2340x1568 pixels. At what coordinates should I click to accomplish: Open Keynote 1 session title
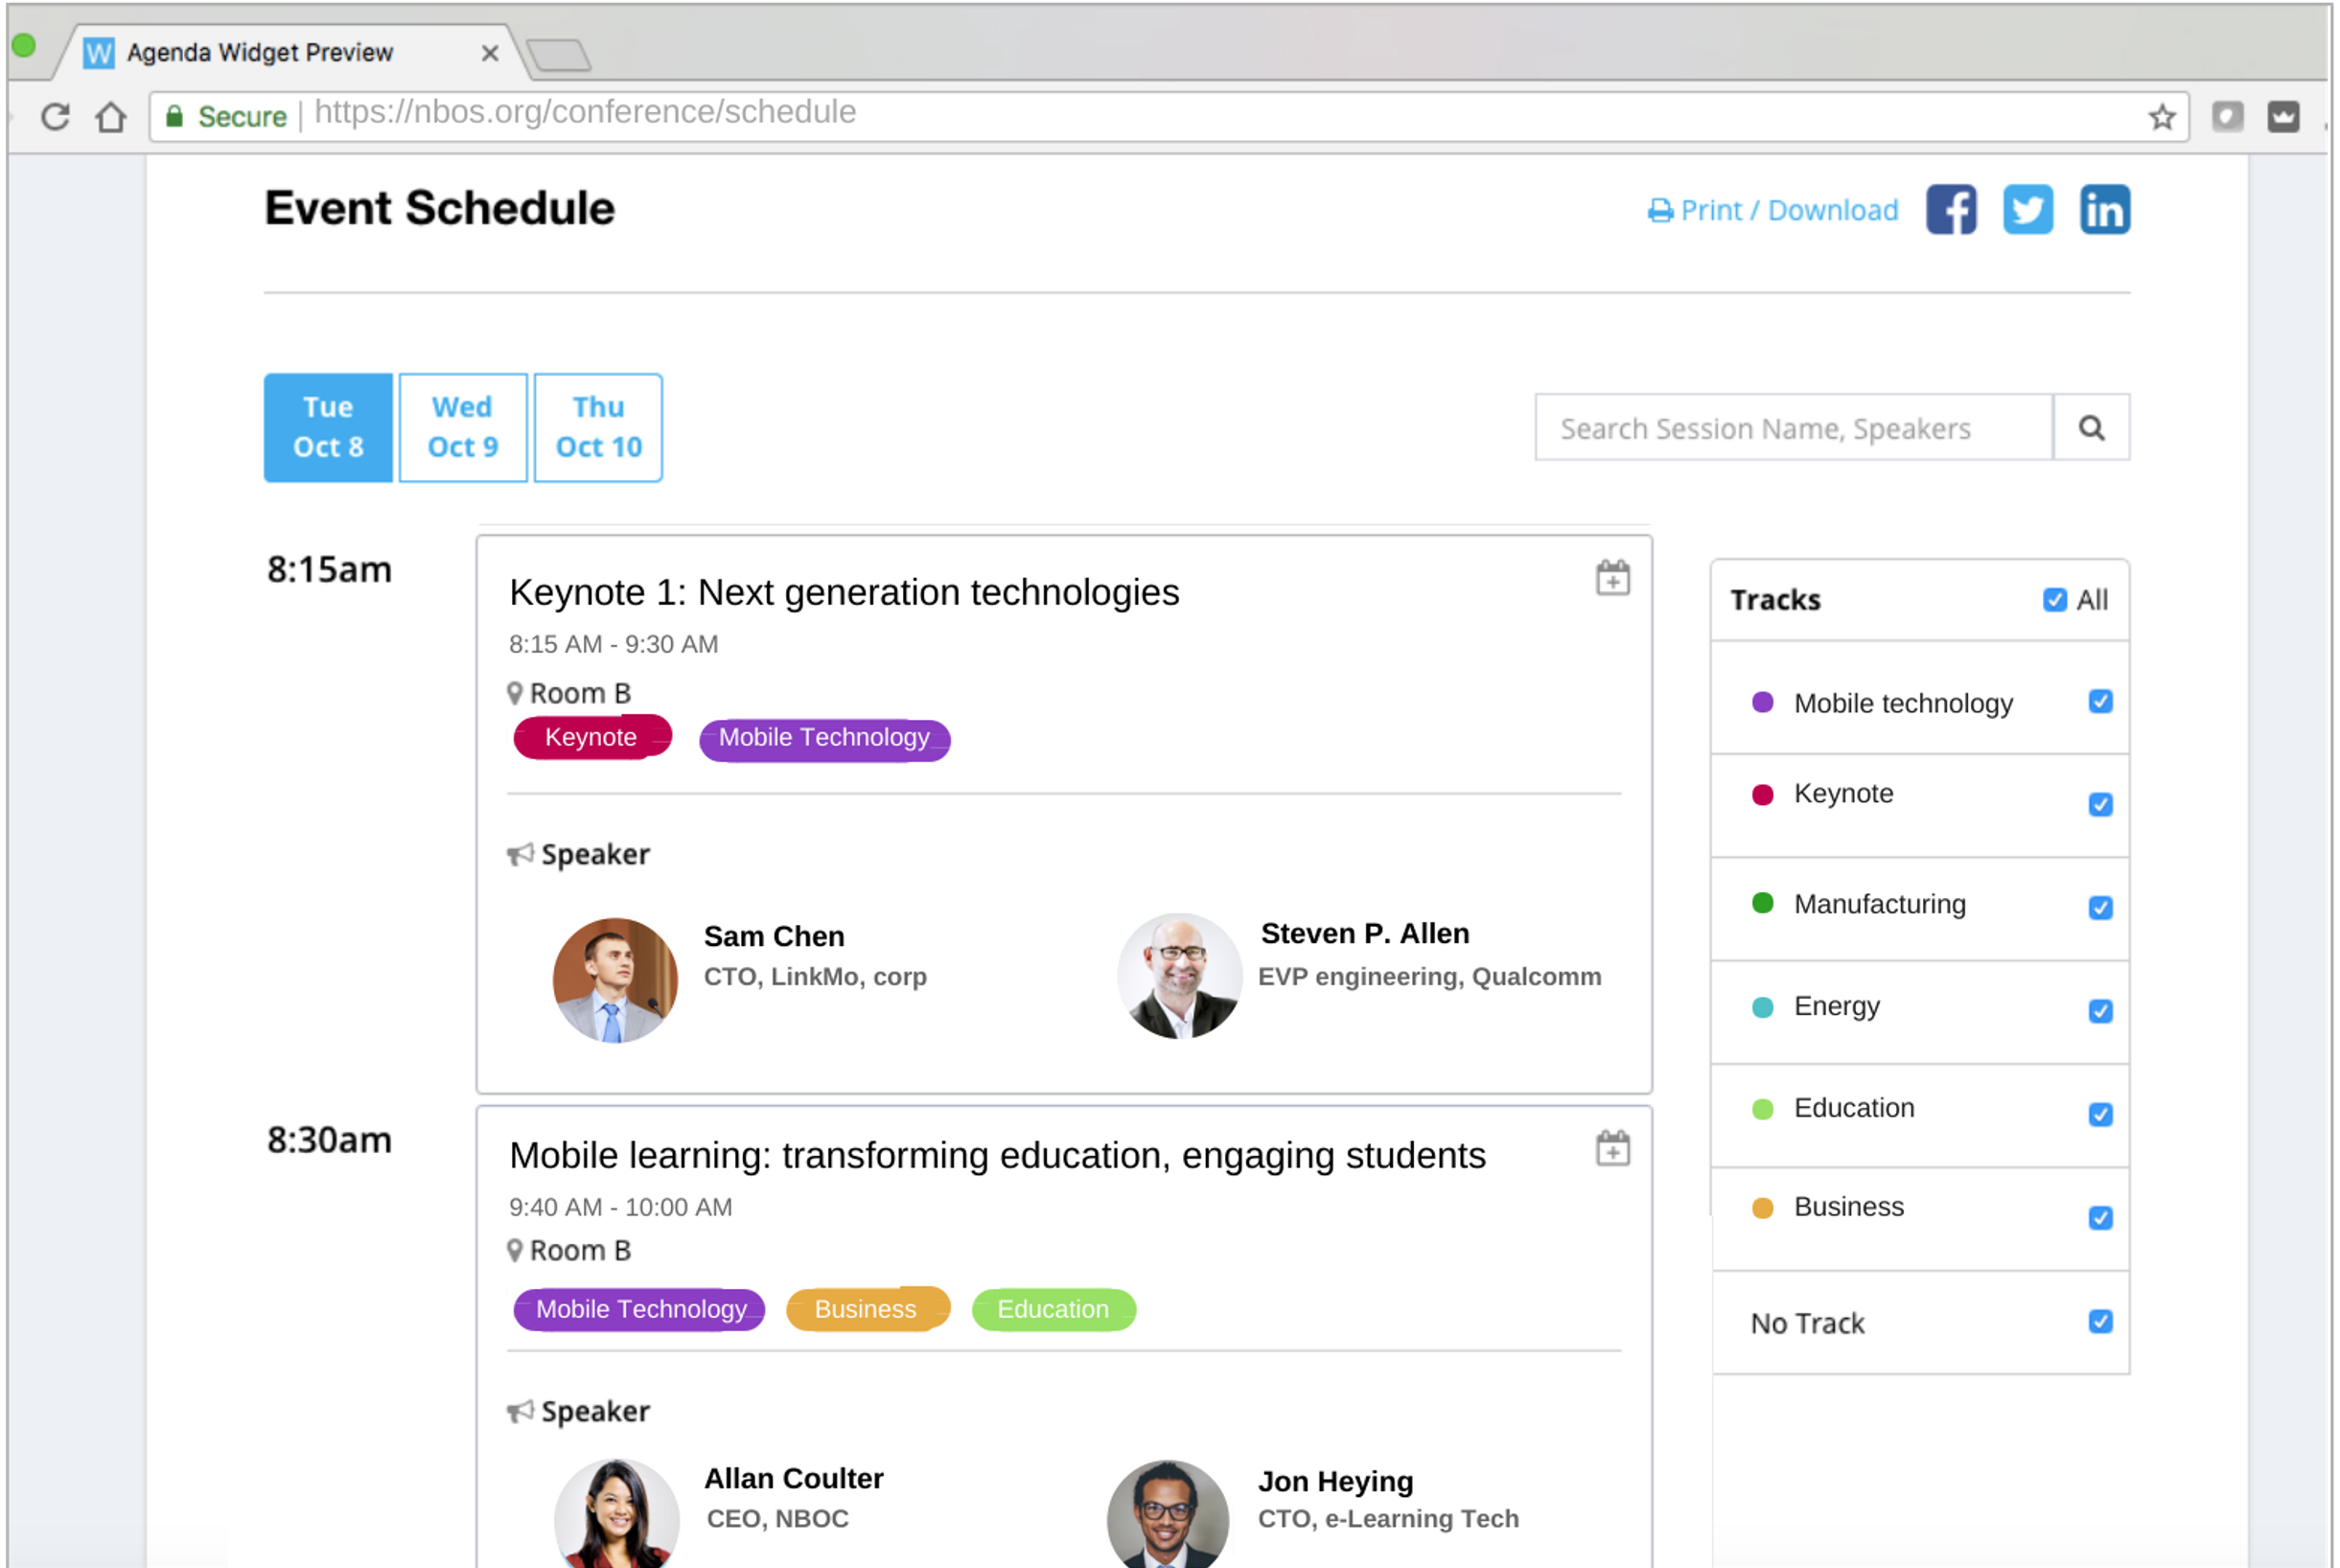click(x=844, y=593)
